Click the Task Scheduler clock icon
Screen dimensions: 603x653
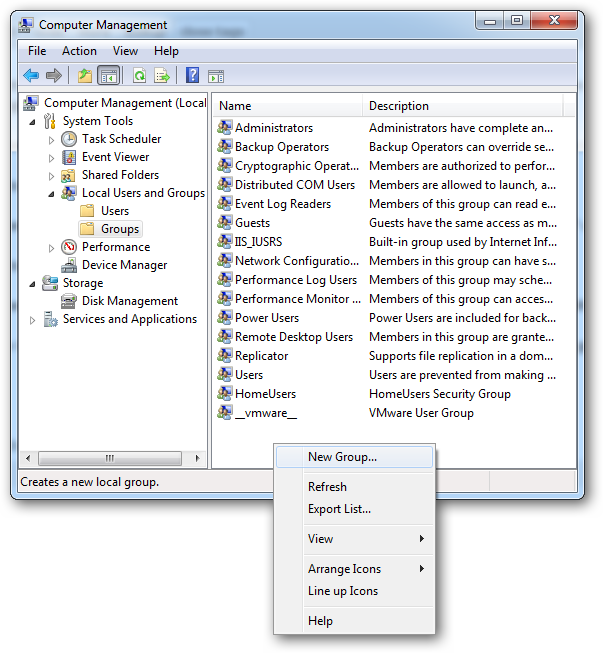[69, 139]
